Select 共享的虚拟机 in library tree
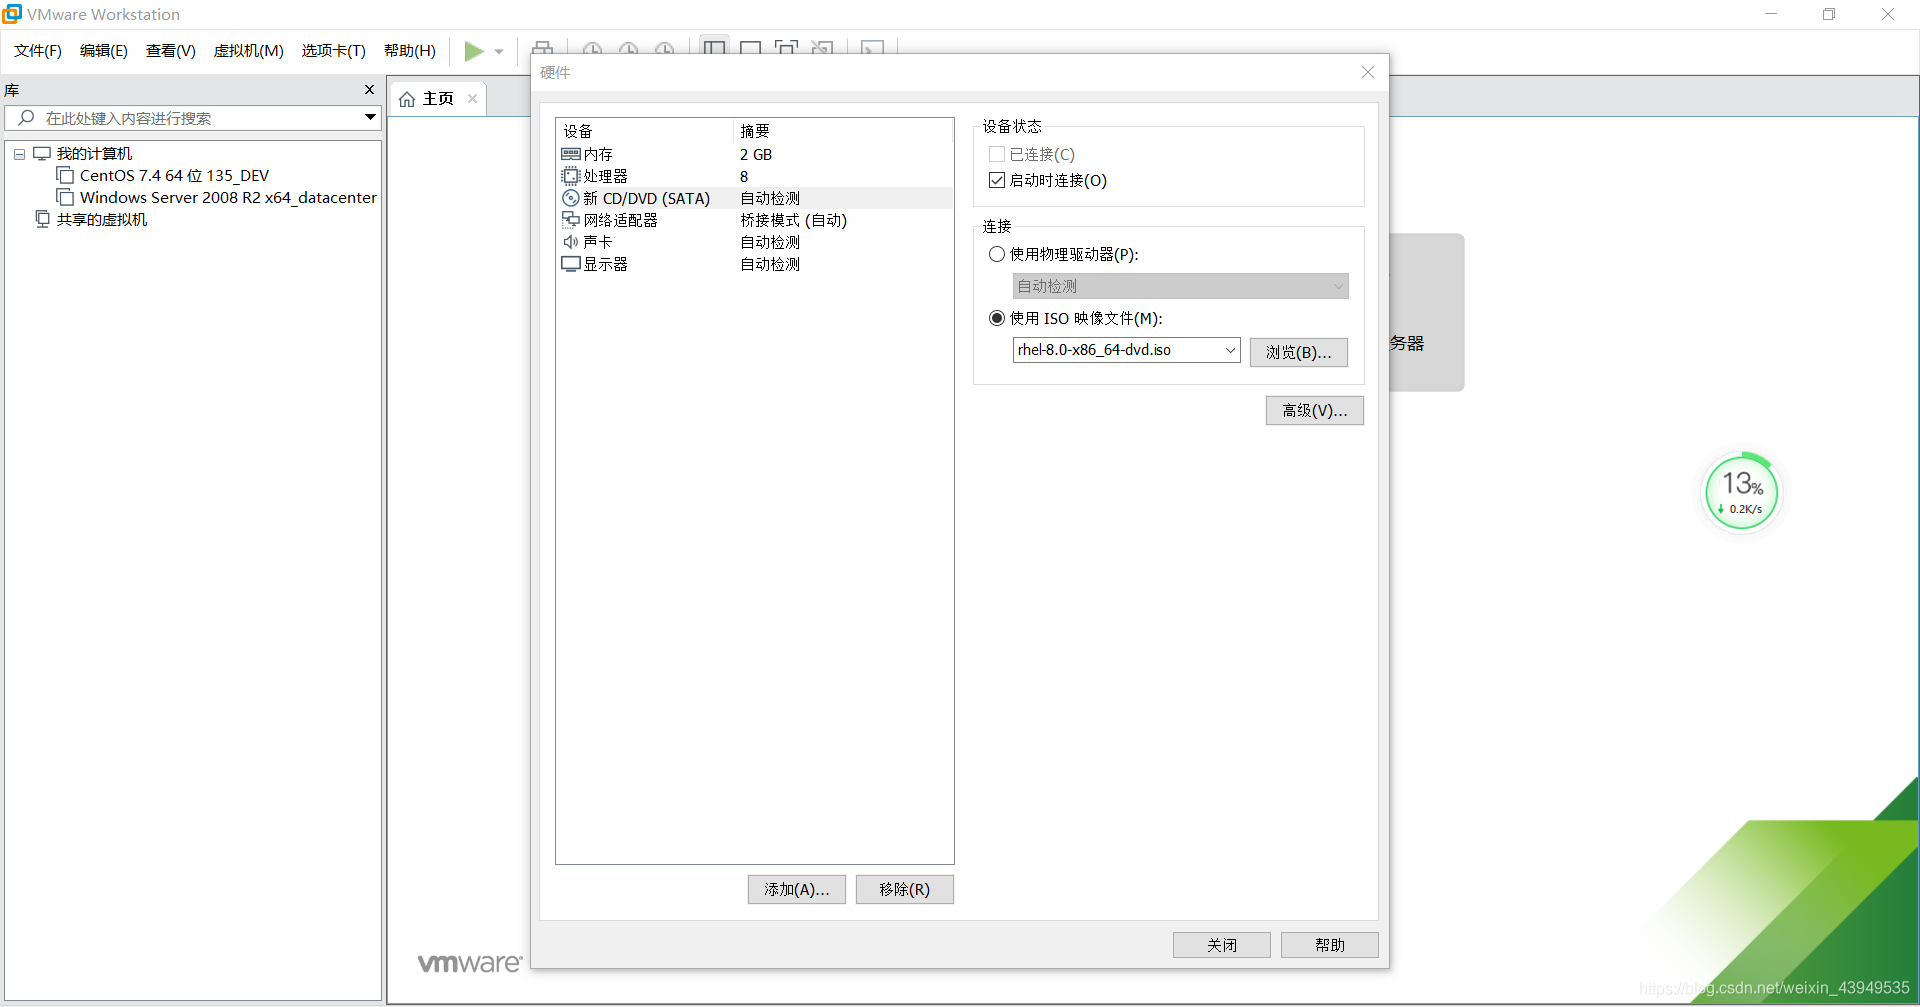Image resolution: width=1920 pixels, height=1007 pixels. [x=102, y=219]
